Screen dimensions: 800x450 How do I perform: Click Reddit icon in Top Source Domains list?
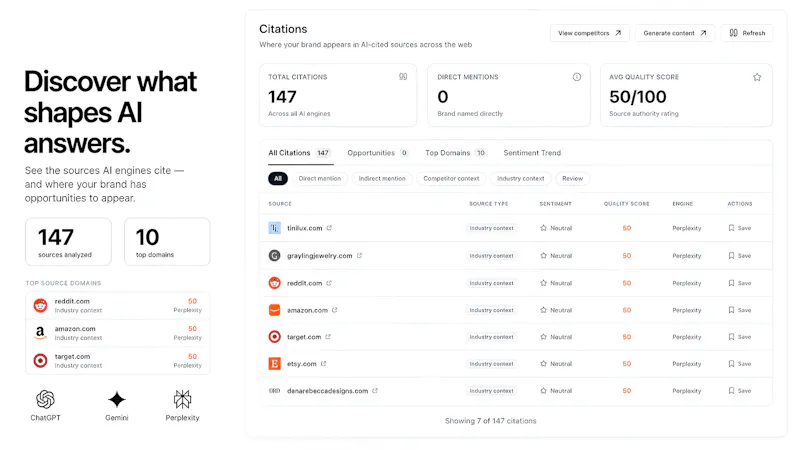(40, 306)
